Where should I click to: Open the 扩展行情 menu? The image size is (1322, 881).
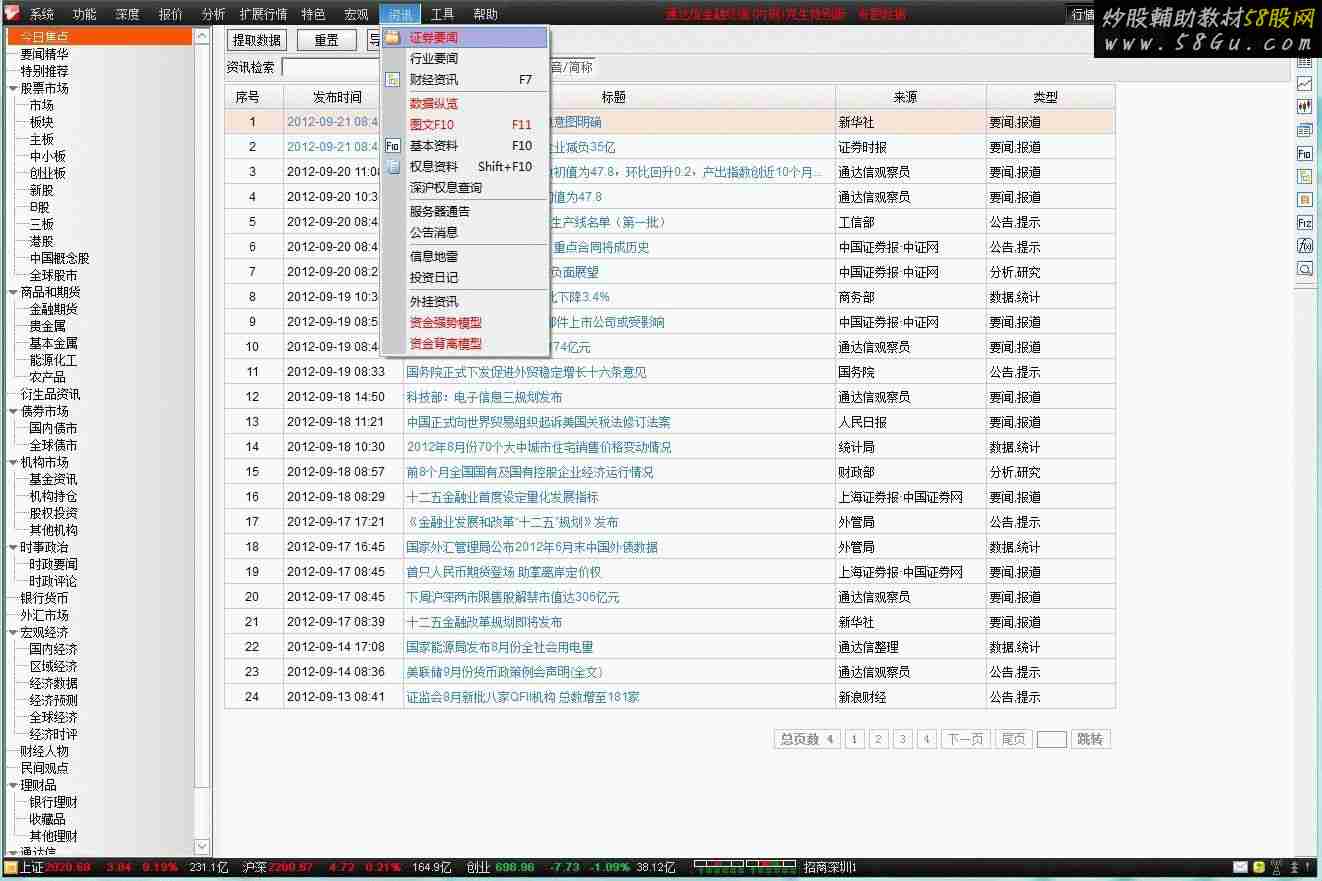click(x=263, y=14)
